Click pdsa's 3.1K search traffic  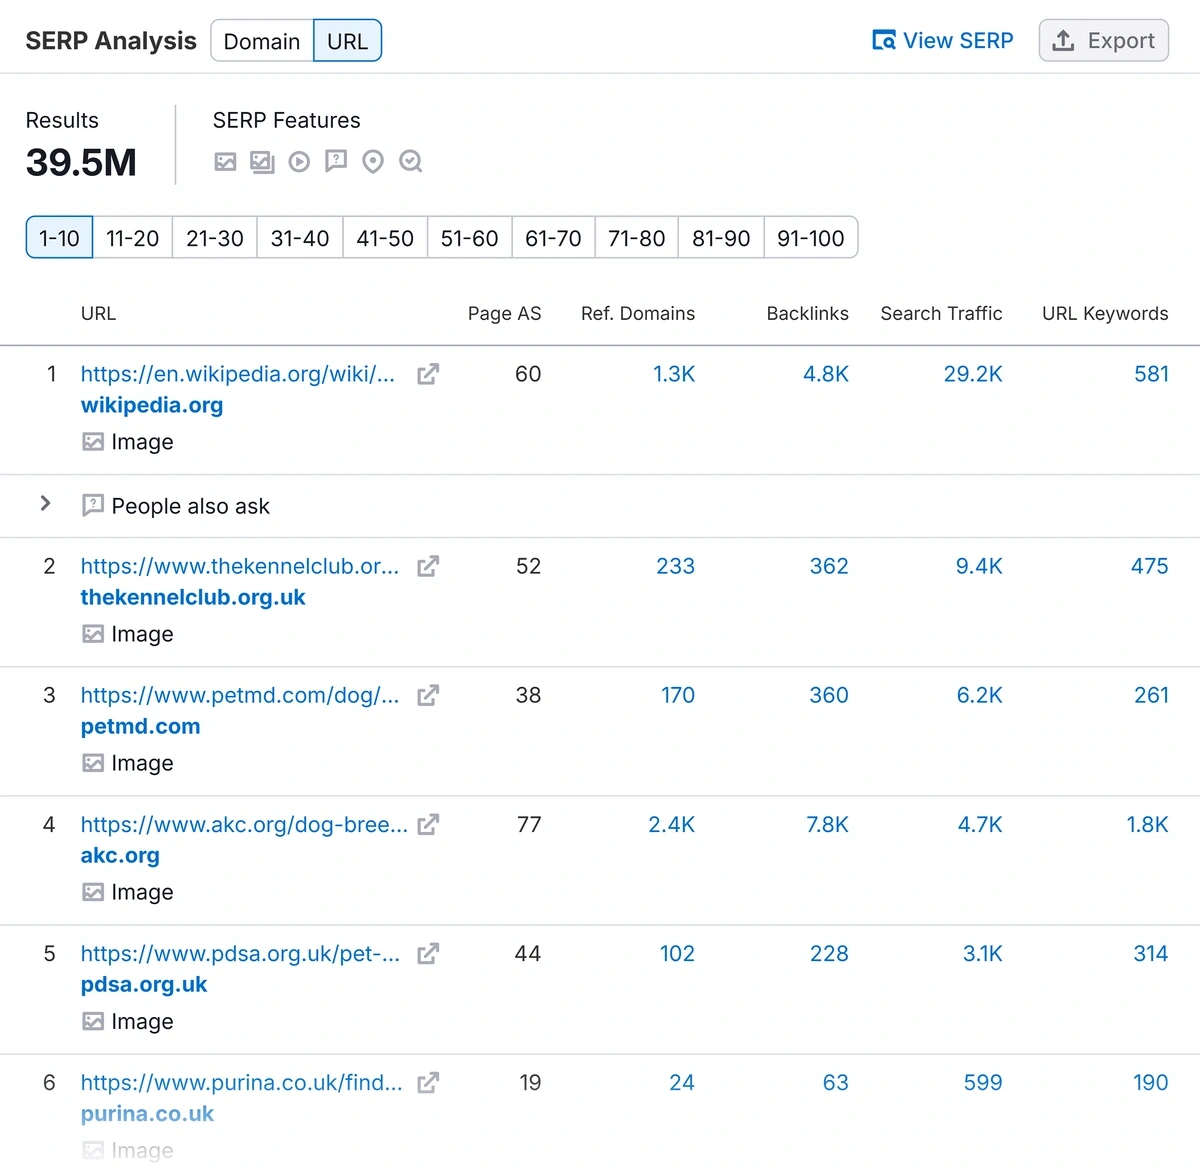coord(982,953)
